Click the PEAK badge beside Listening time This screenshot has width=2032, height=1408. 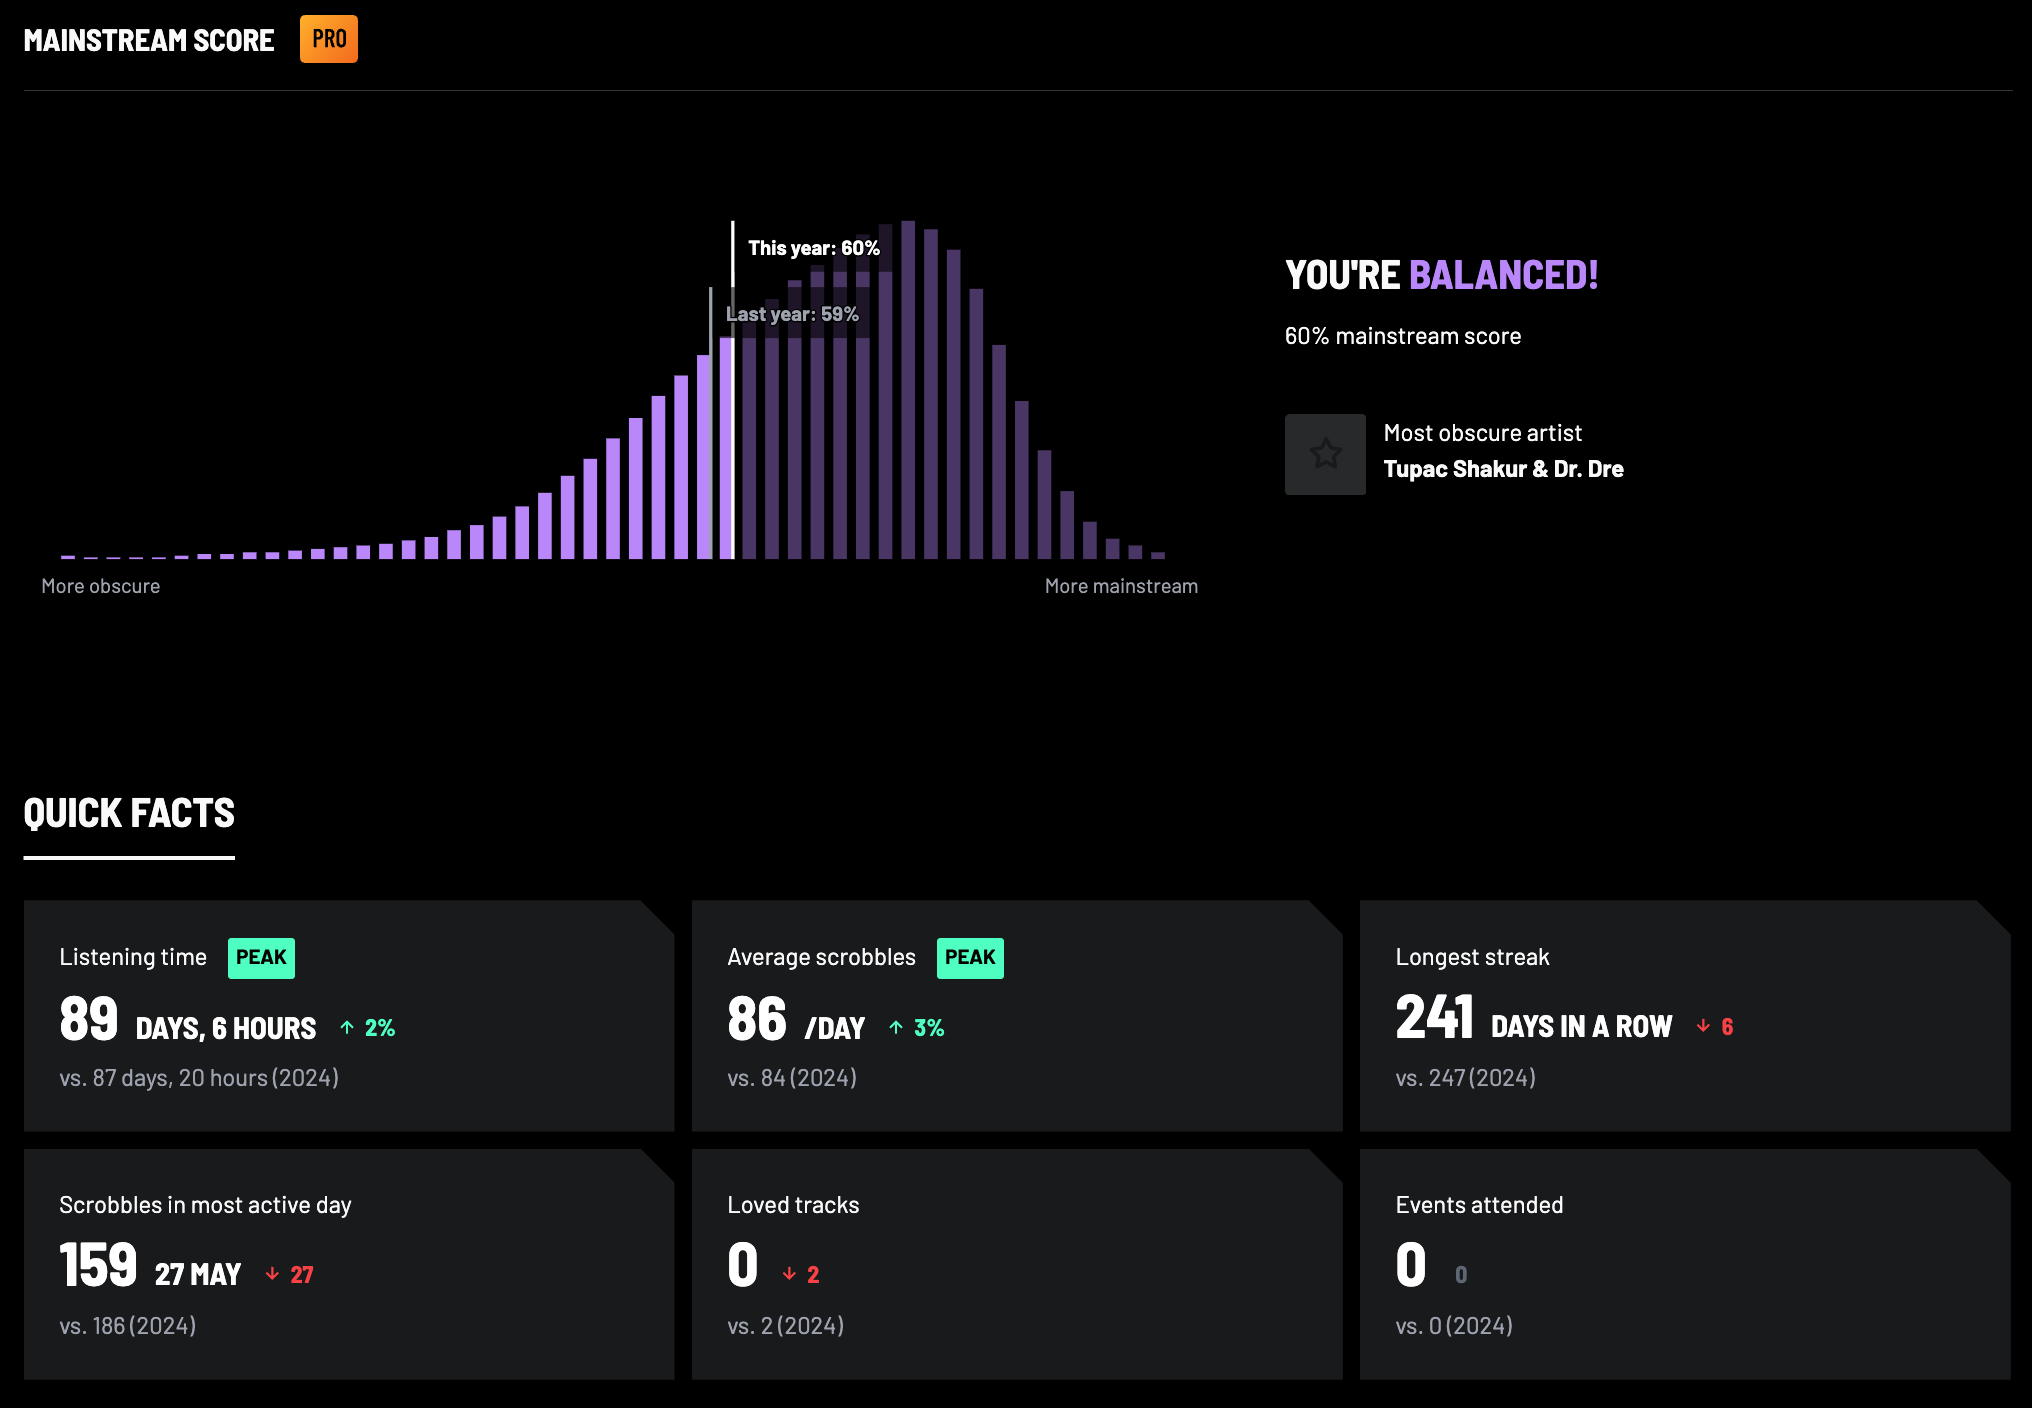[x=261, y=957]
